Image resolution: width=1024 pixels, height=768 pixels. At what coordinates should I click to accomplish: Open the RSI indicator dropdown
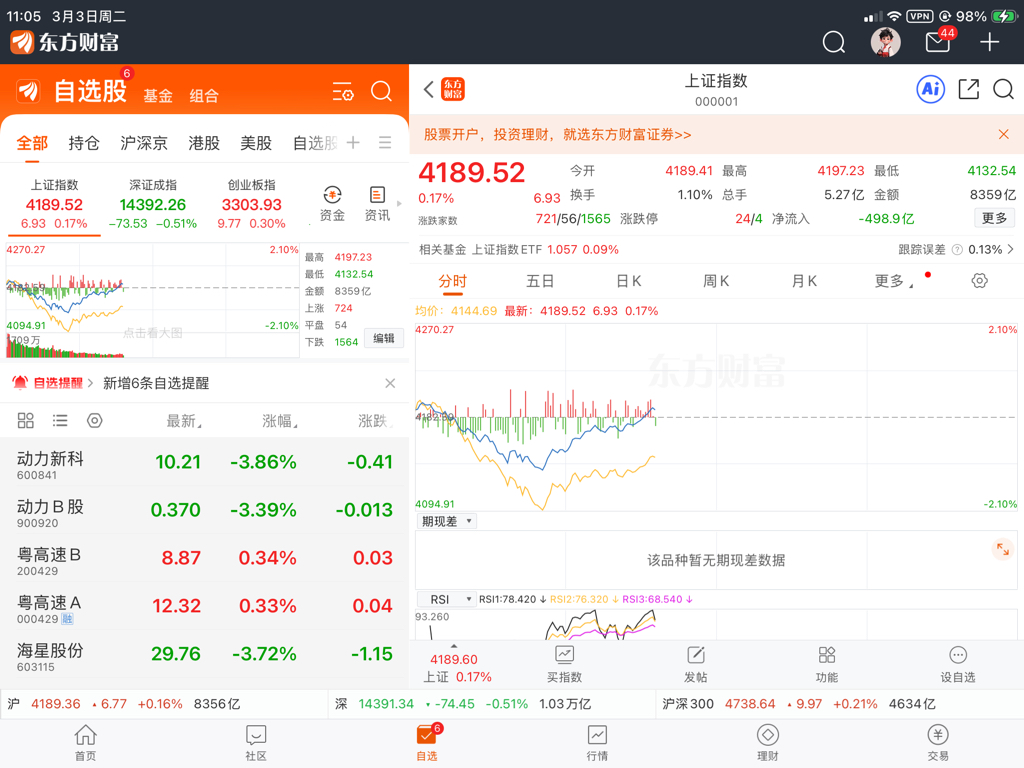pos(447,600)
